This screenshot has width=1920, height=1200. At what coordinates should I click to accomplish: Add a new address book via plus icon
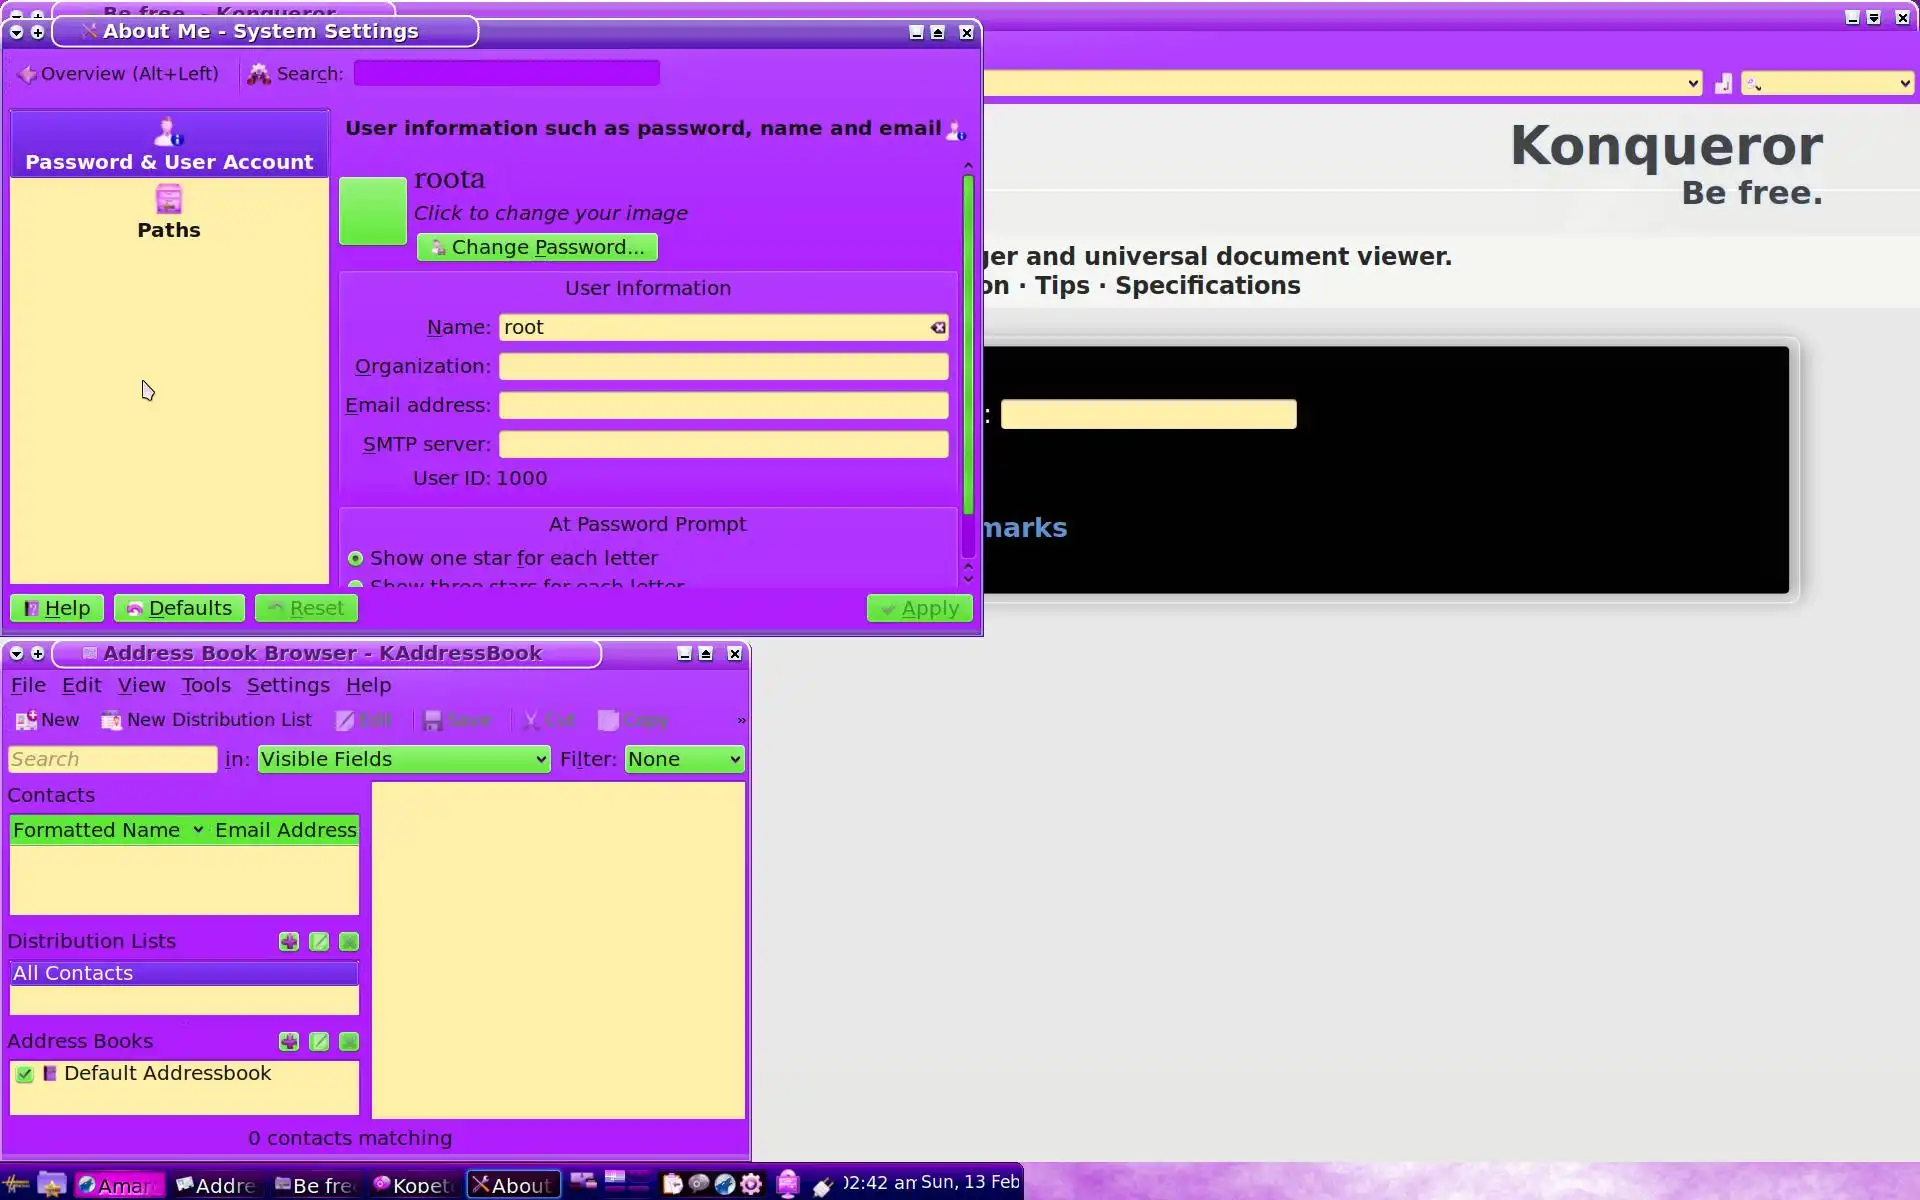pos(289,1042)
